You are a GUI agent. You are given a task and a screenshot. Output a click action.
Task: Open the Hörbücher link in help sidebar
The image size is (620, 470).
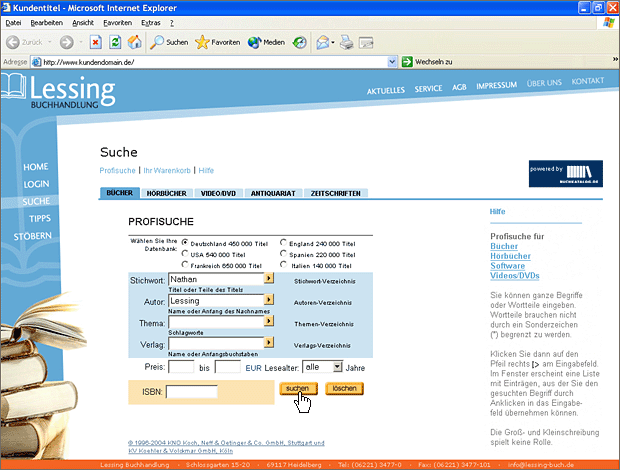point(510,256)
